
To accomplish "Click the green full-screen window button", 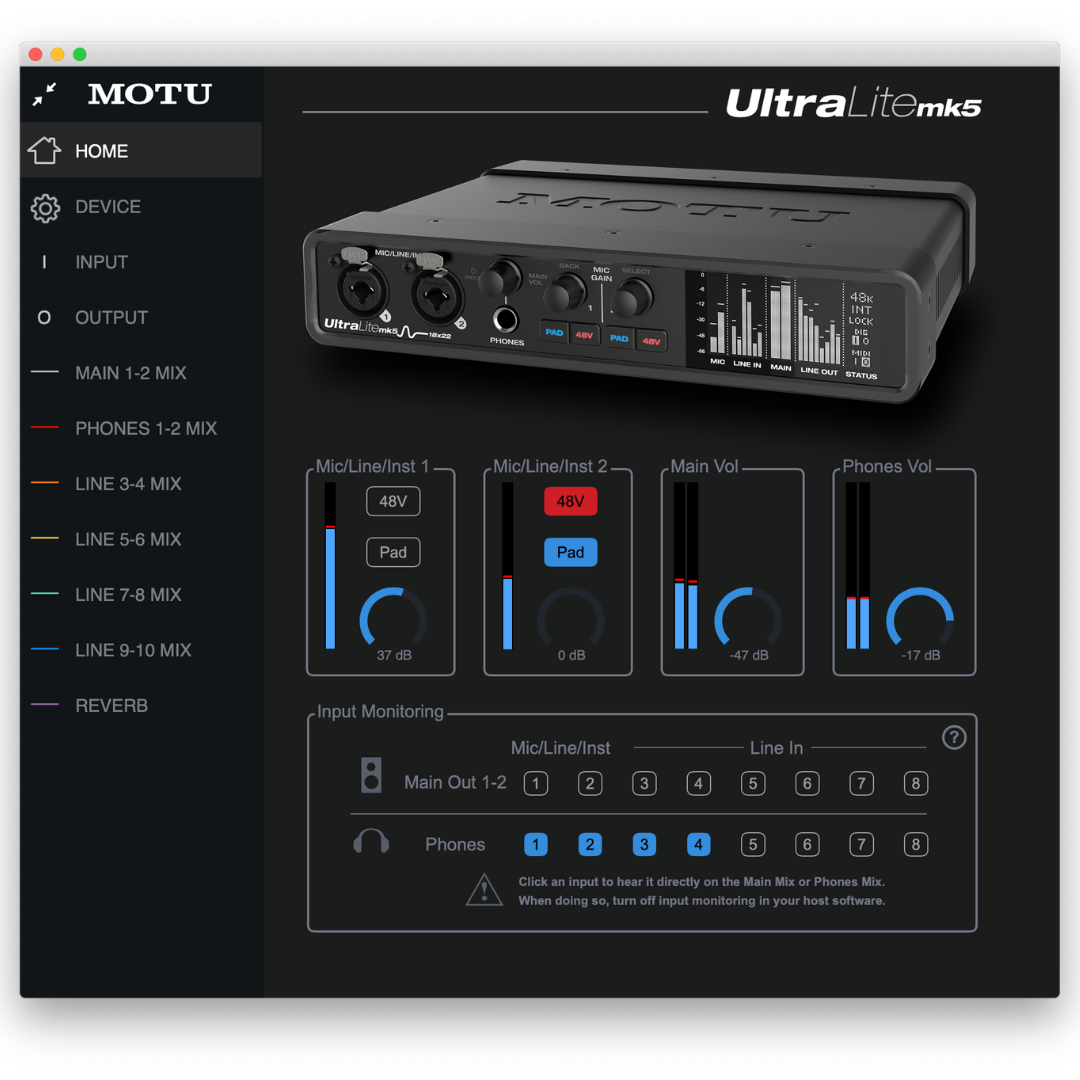I will tap(80, 54).
